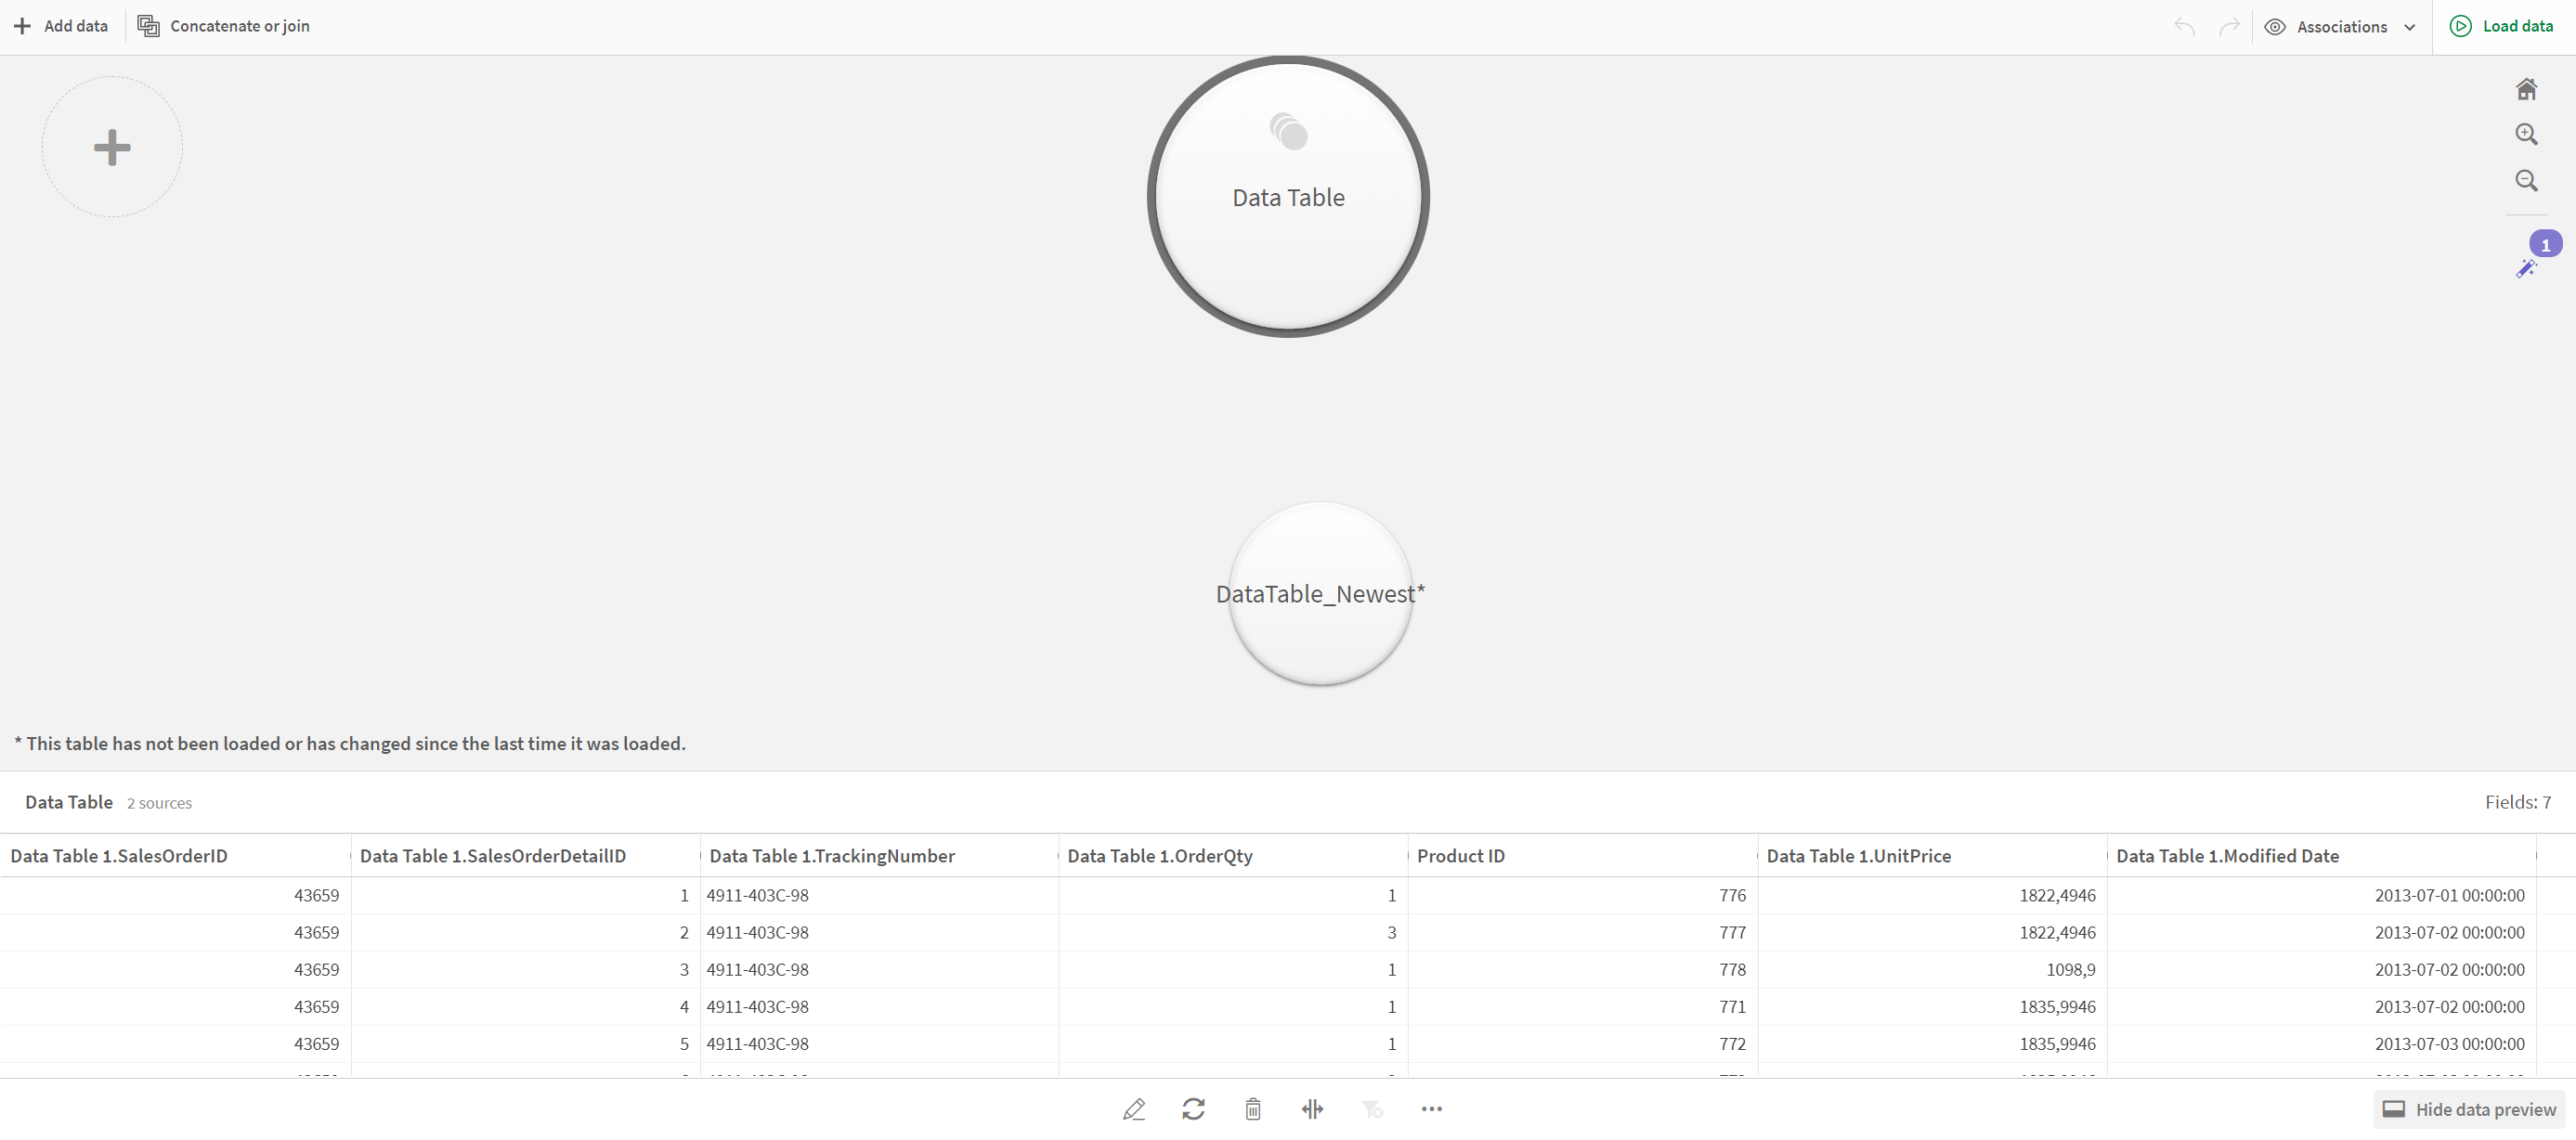Click the column profiling icon in toolbar
The image size is (2576, 1140).
click(1313, 1108)
